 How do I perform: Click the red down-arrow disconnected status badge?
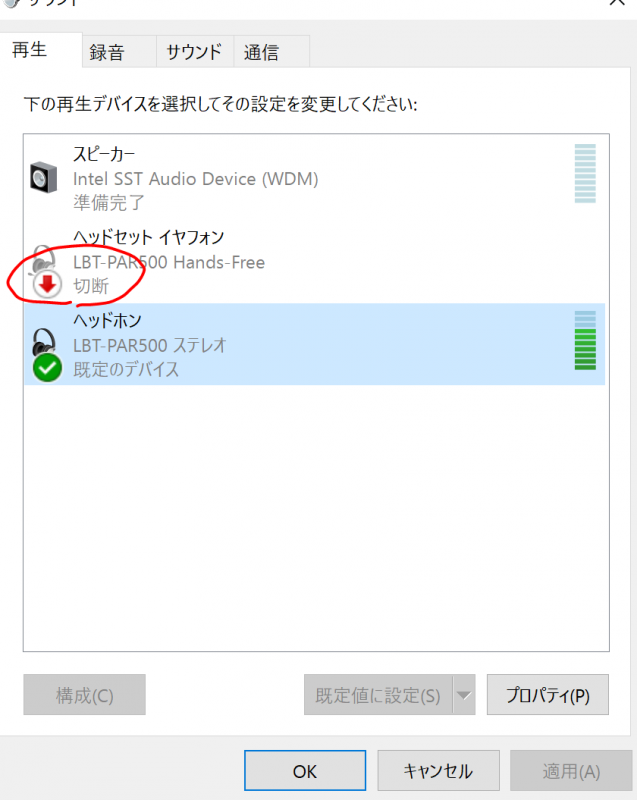pos(47,285)
